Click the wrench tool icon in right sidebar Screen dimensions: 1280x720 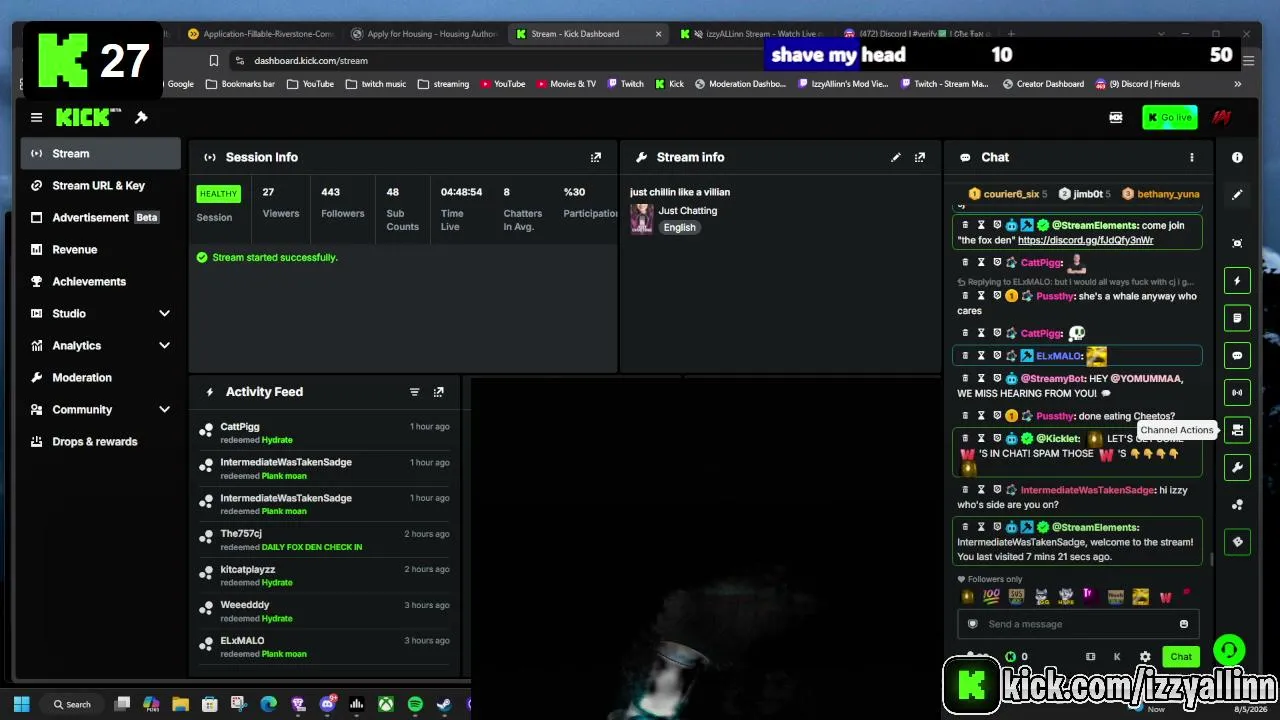tap(1237, 467)
